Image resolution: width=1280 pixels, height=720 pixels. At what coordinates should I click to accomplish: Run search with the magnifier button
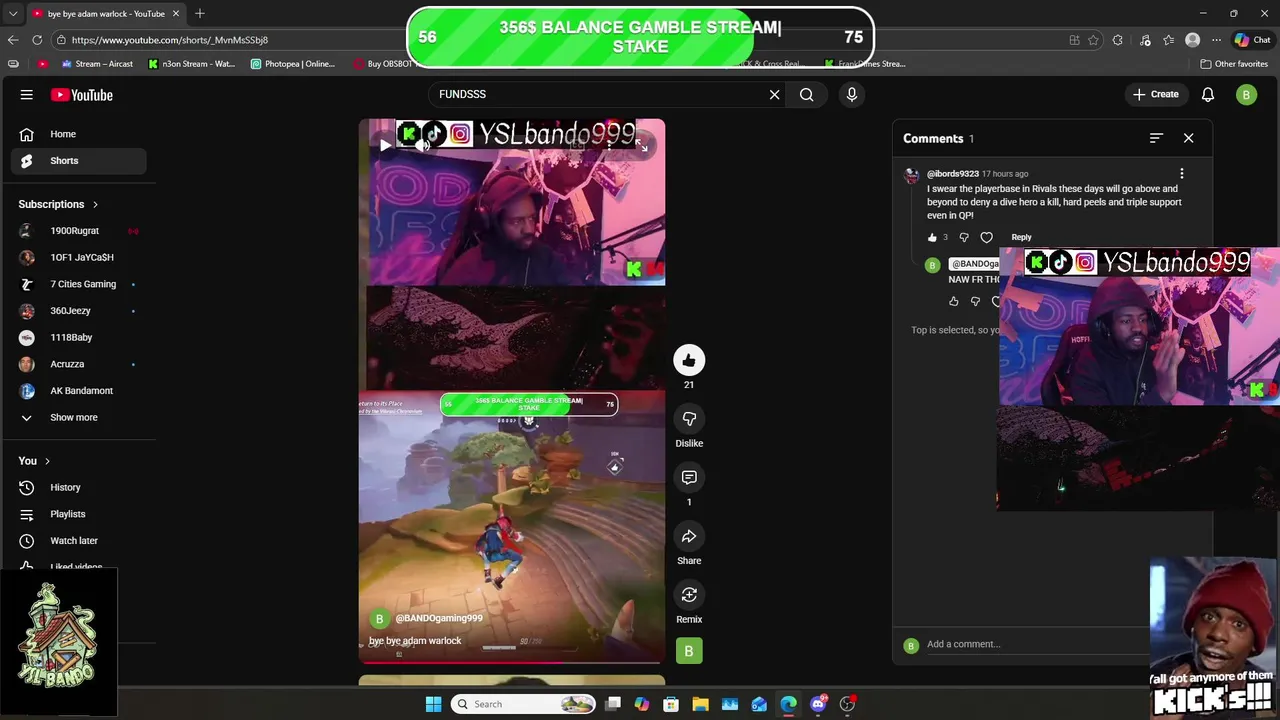[x=806, y=94]
